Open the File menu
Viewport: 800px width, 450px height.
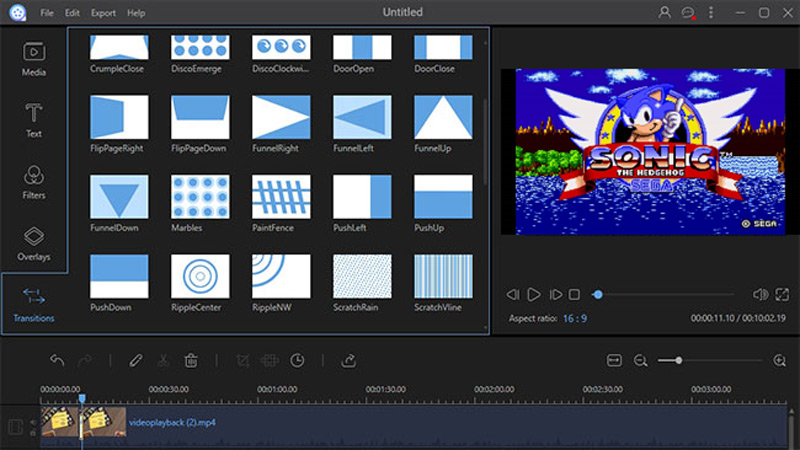pos(47,13)
